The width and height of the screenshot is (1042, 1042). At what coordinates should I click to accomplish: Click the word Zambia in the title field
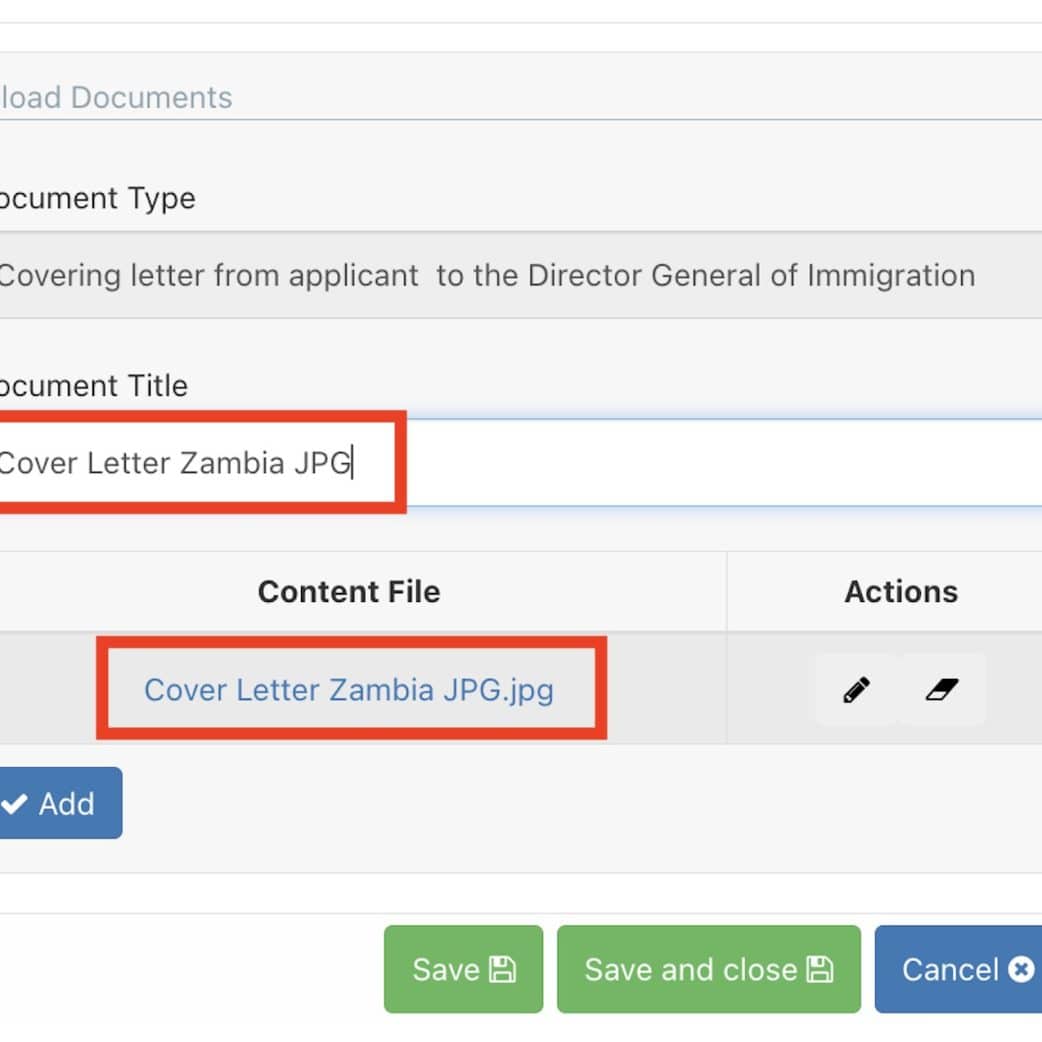click(x=232, y=463)
